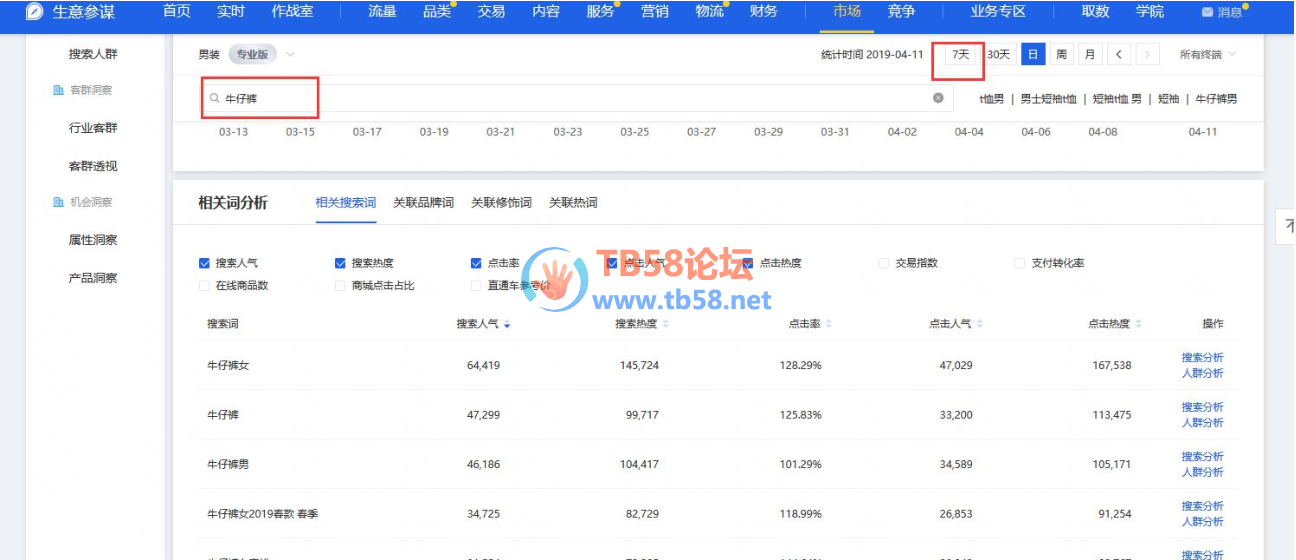Open the 所有终端 dropdown
1296x560 pixels.
(1208, 55)
